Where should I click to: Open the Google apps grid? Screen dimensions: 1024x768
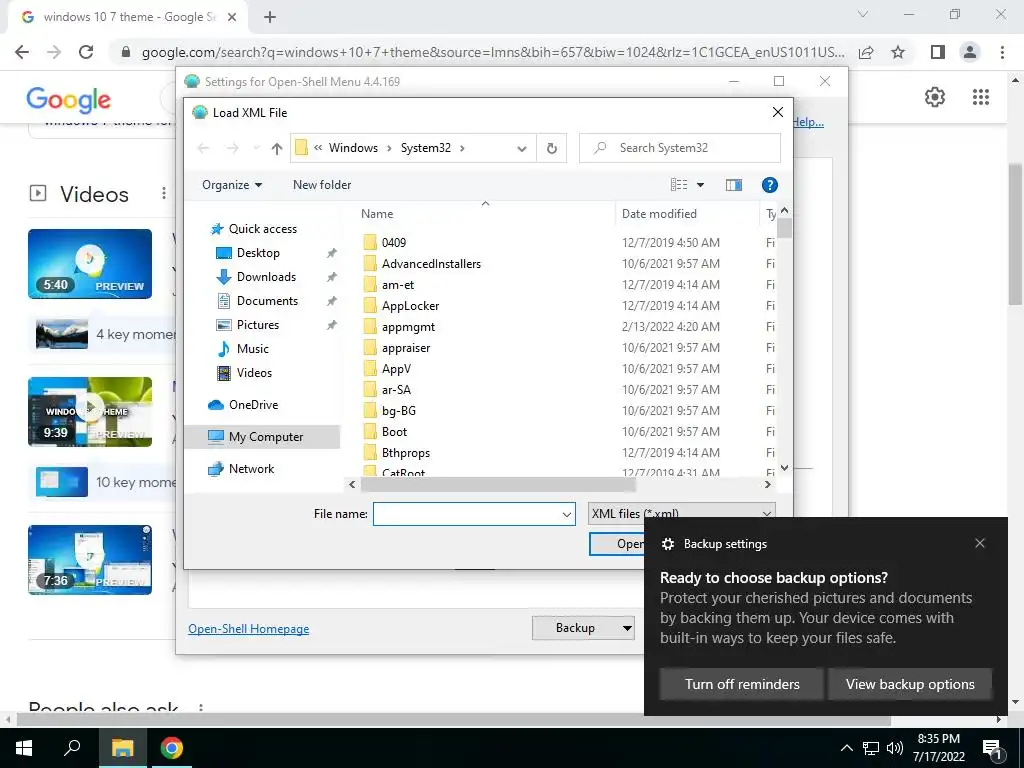tap(980, 97)
